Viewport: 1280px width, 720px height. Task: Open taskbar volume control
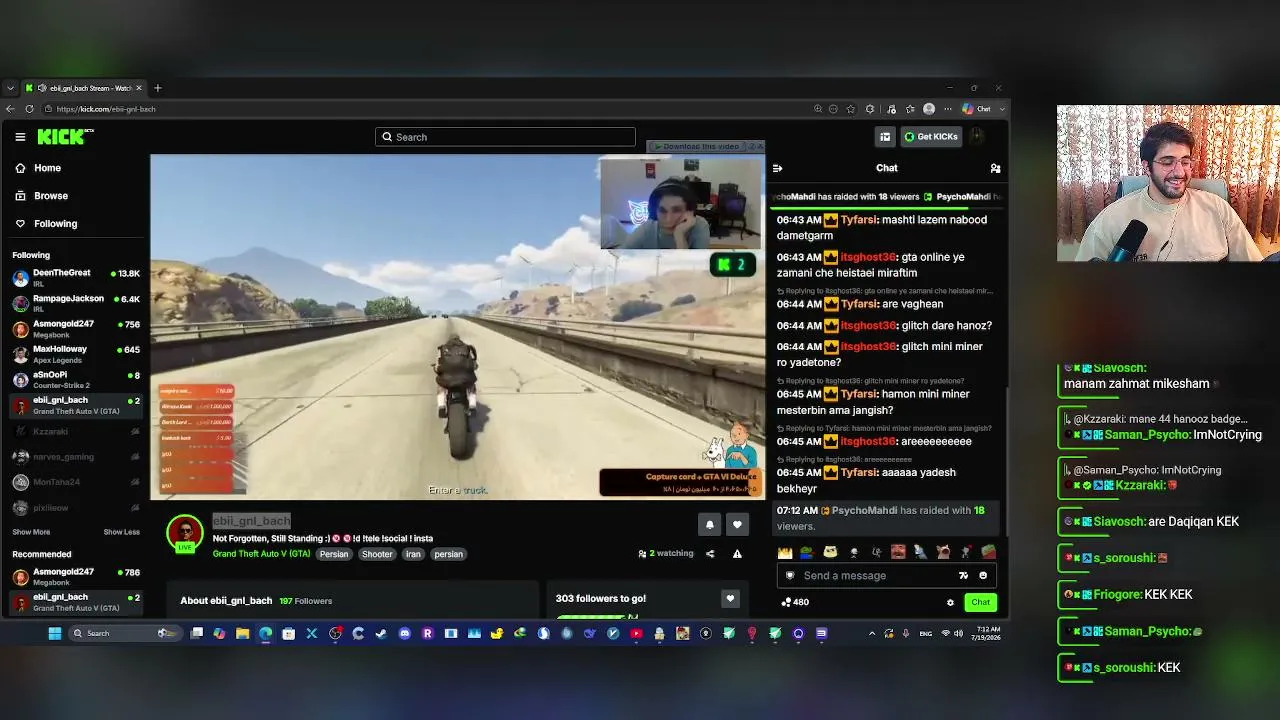(958, 633)
